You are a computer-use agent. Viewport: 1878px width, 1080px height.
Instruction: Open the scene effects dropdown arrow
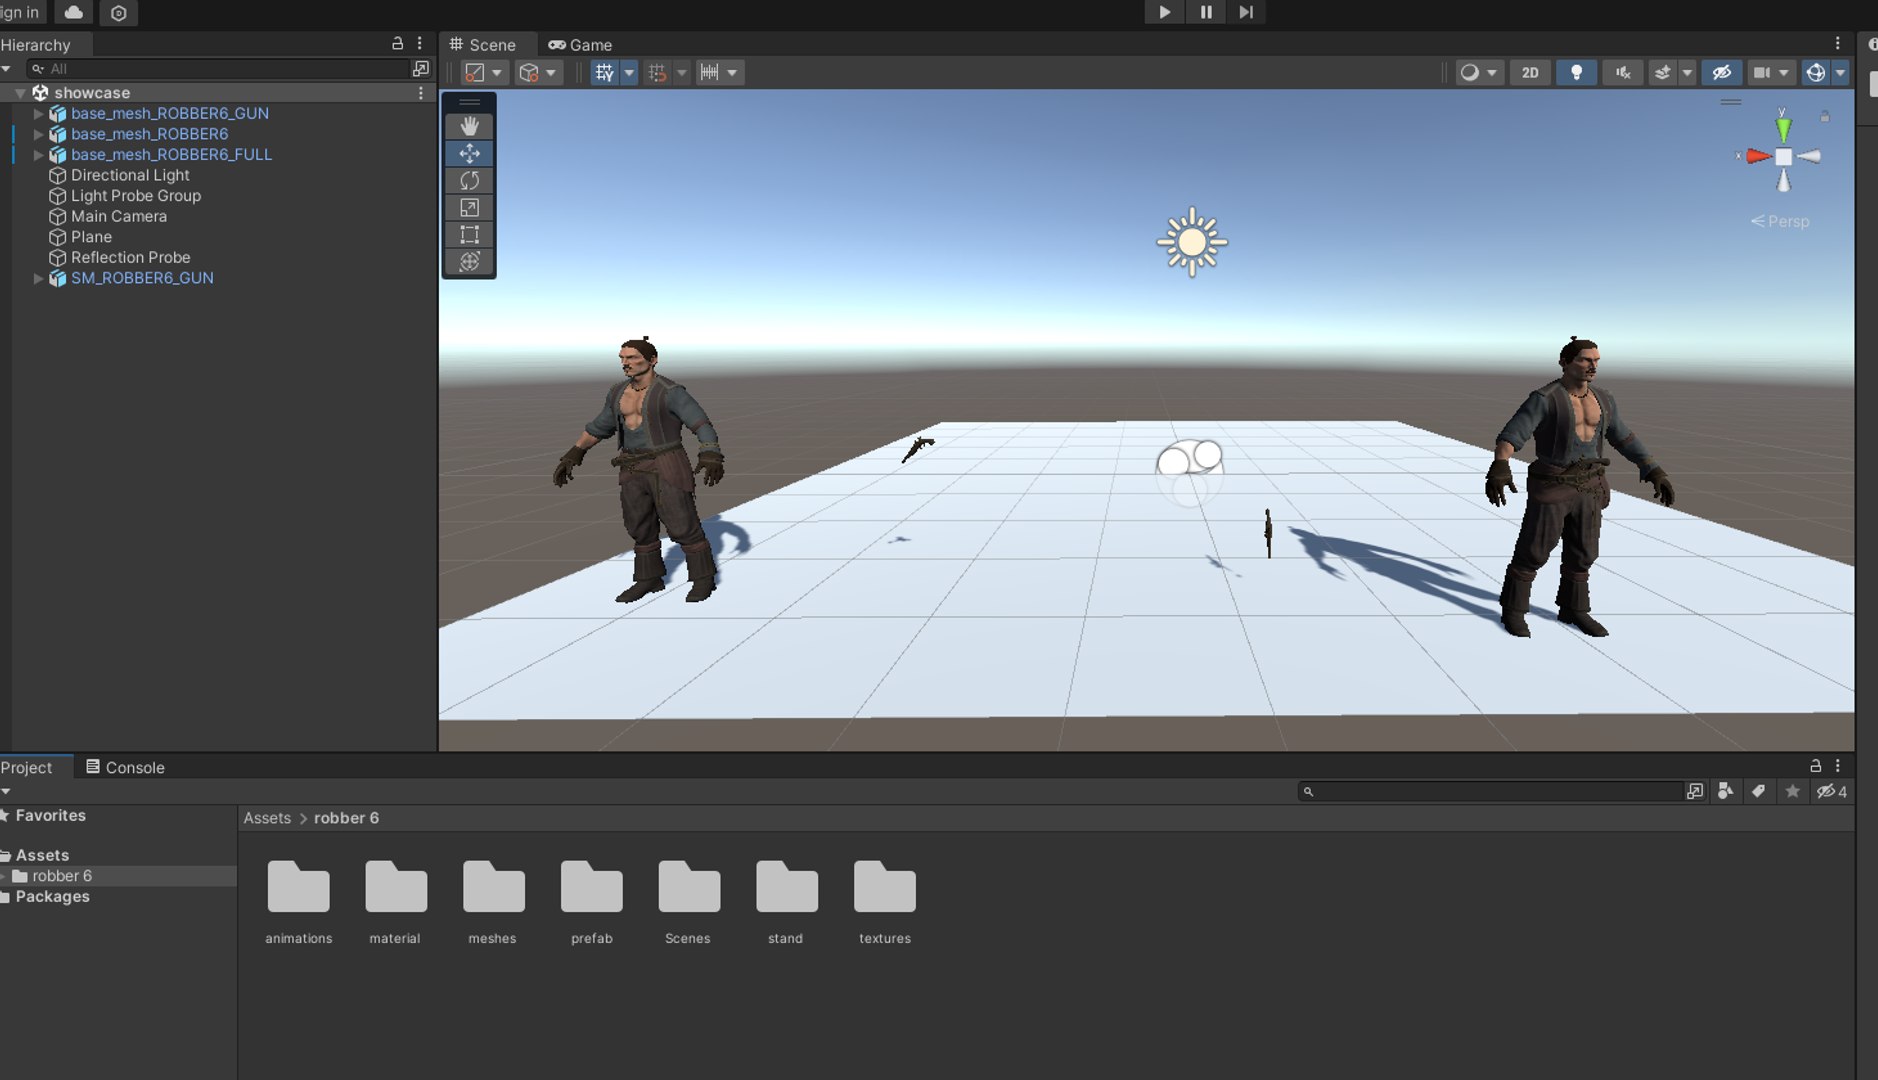[x=1687, y=72]
